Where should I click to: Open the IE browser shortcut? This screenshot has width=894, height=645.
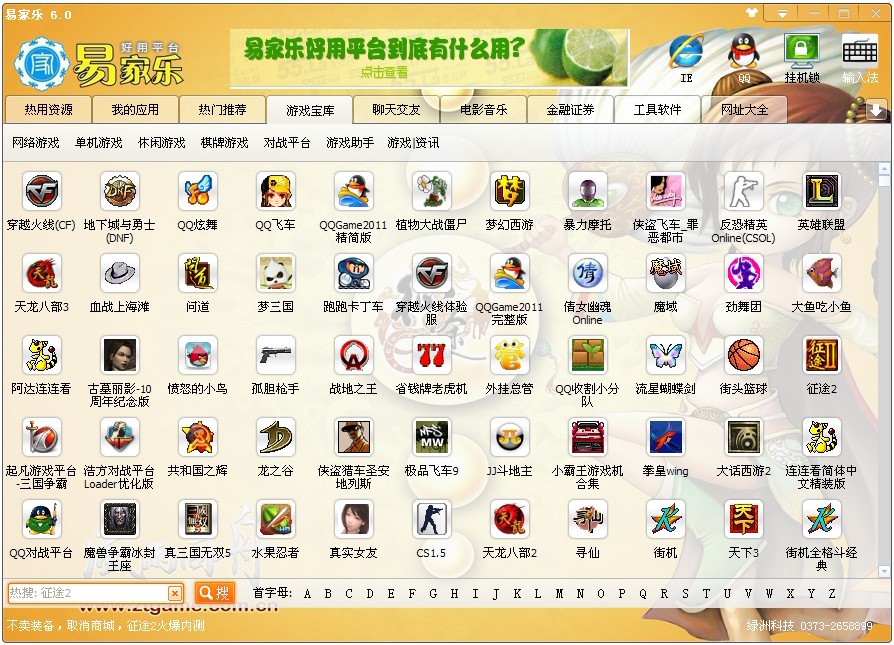686,58
